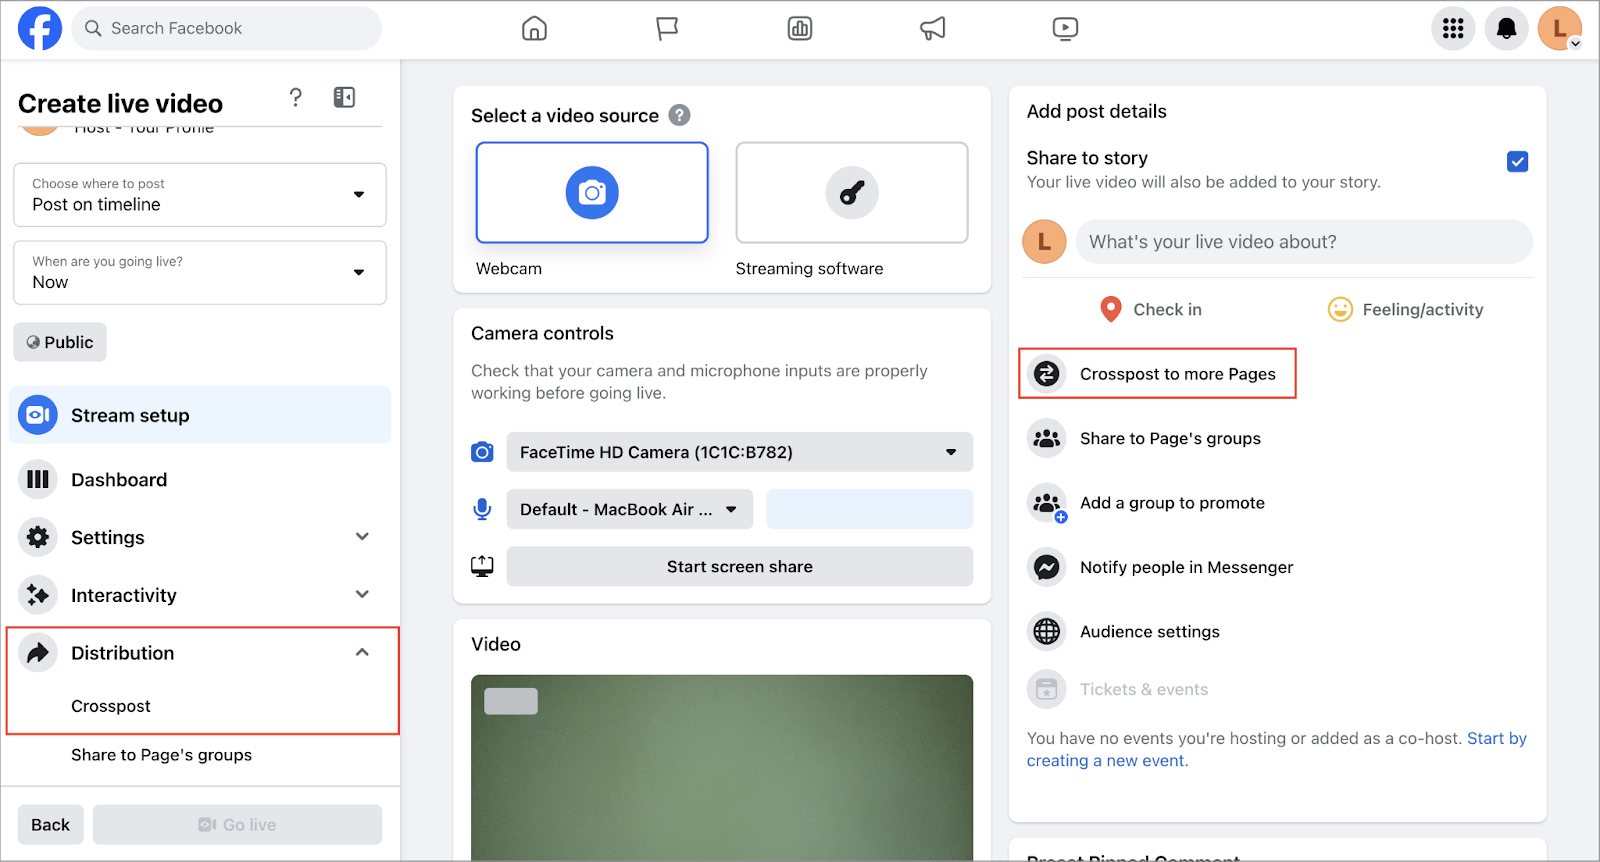Go to Home via house icon
Image resolution: width=1600 pixels, height=862 pixels.
(534, 29)
